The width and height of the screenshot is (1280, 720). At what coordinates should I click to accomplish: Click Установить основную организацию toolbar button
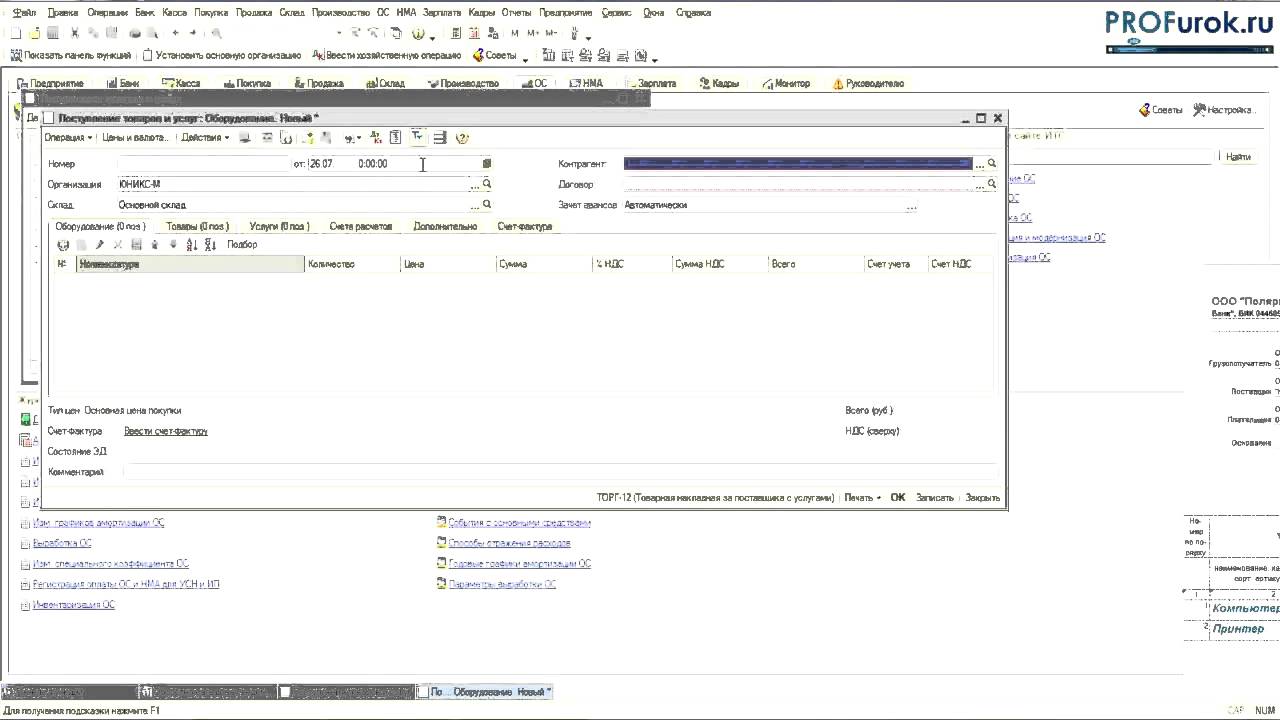pos(222,56)
